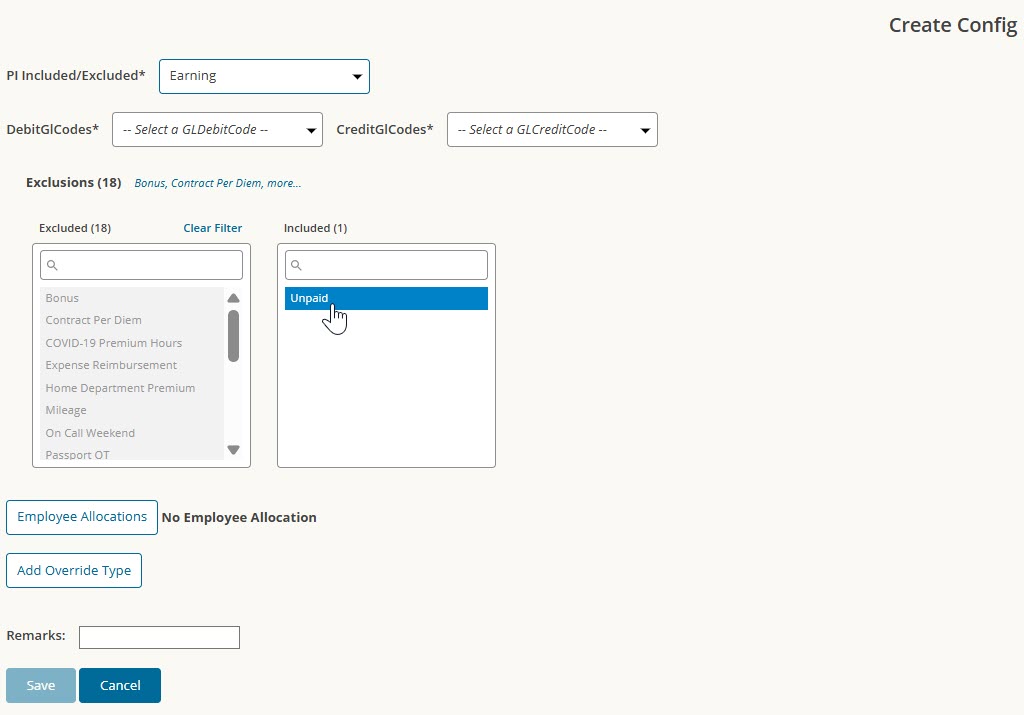Select Passport OT in the Excluded list

[x=132, y=453]
